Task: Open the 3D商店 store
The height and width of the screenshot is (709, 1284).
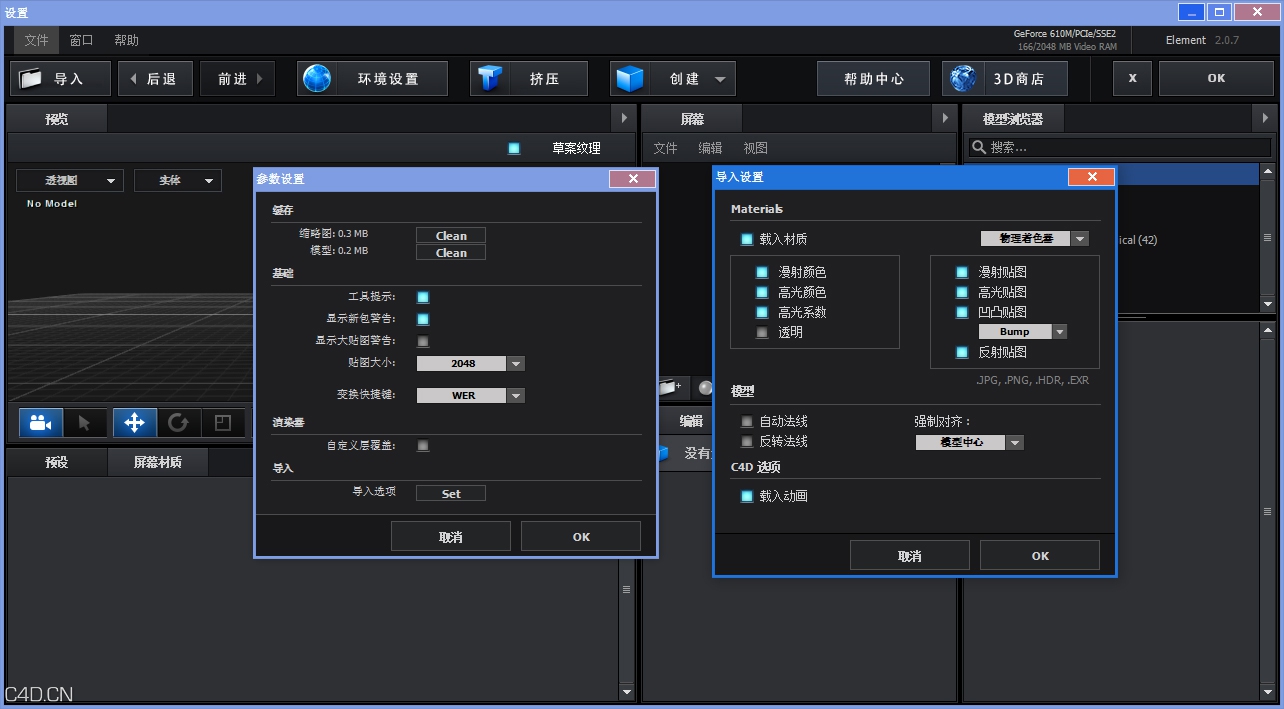Action: tap(1006, 77)
